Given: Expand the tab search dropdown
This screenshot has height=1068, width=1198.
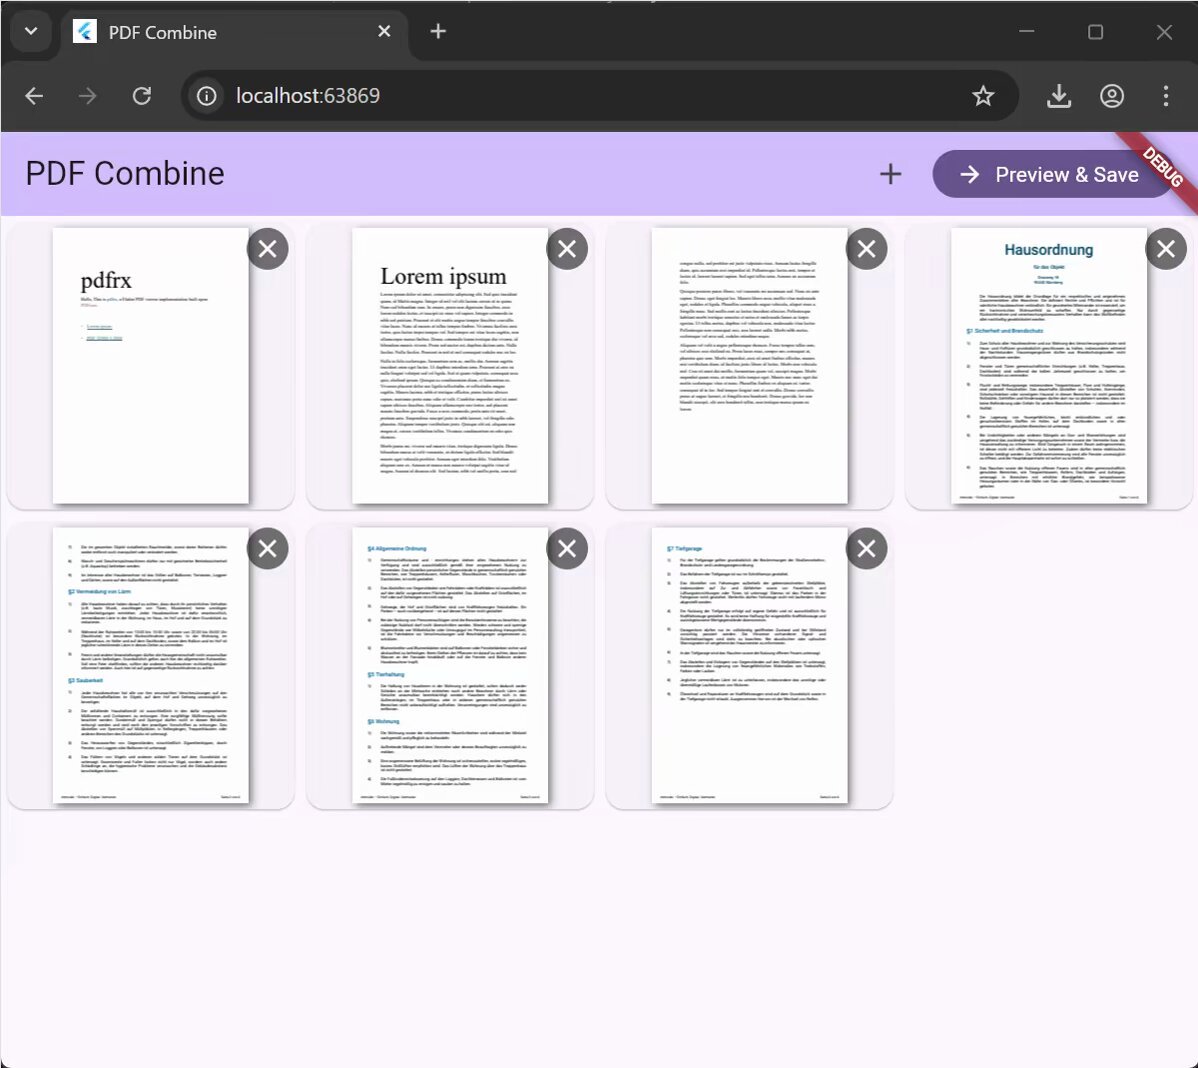Looking at the screenshot, I should pos(31,31).
